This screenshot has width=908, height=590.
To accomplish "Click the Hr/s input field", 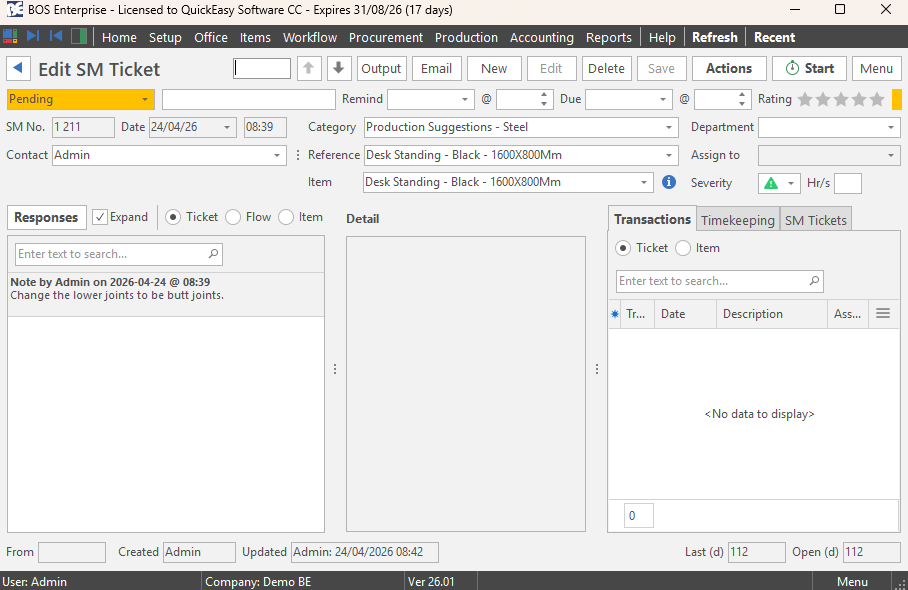I will 848,183.
